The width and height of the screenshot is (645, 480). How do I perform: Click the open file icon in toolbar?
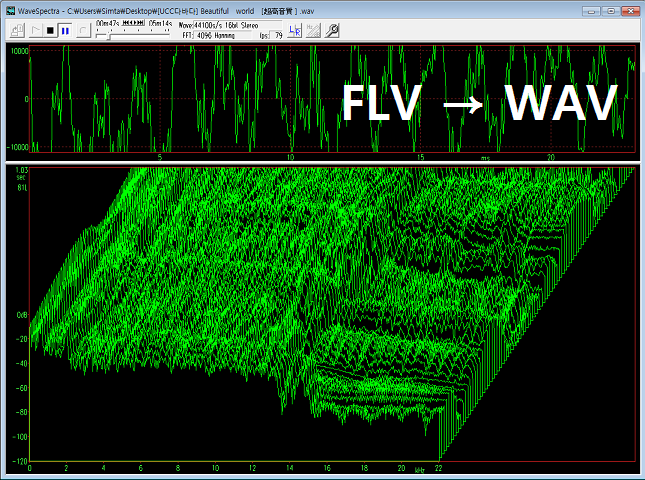[x=15, y=30]
